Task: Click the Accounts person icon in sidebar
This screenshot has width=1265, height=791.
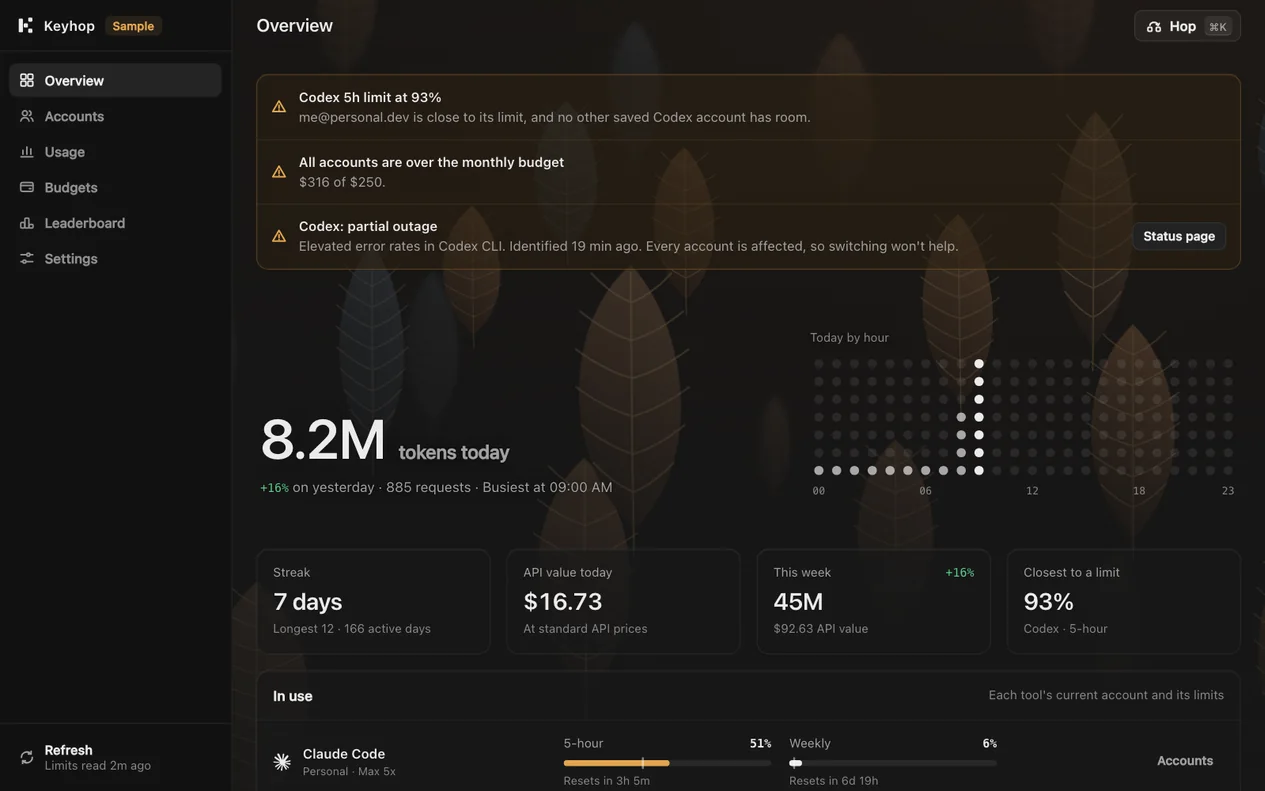Action: [x=27, y=116]
